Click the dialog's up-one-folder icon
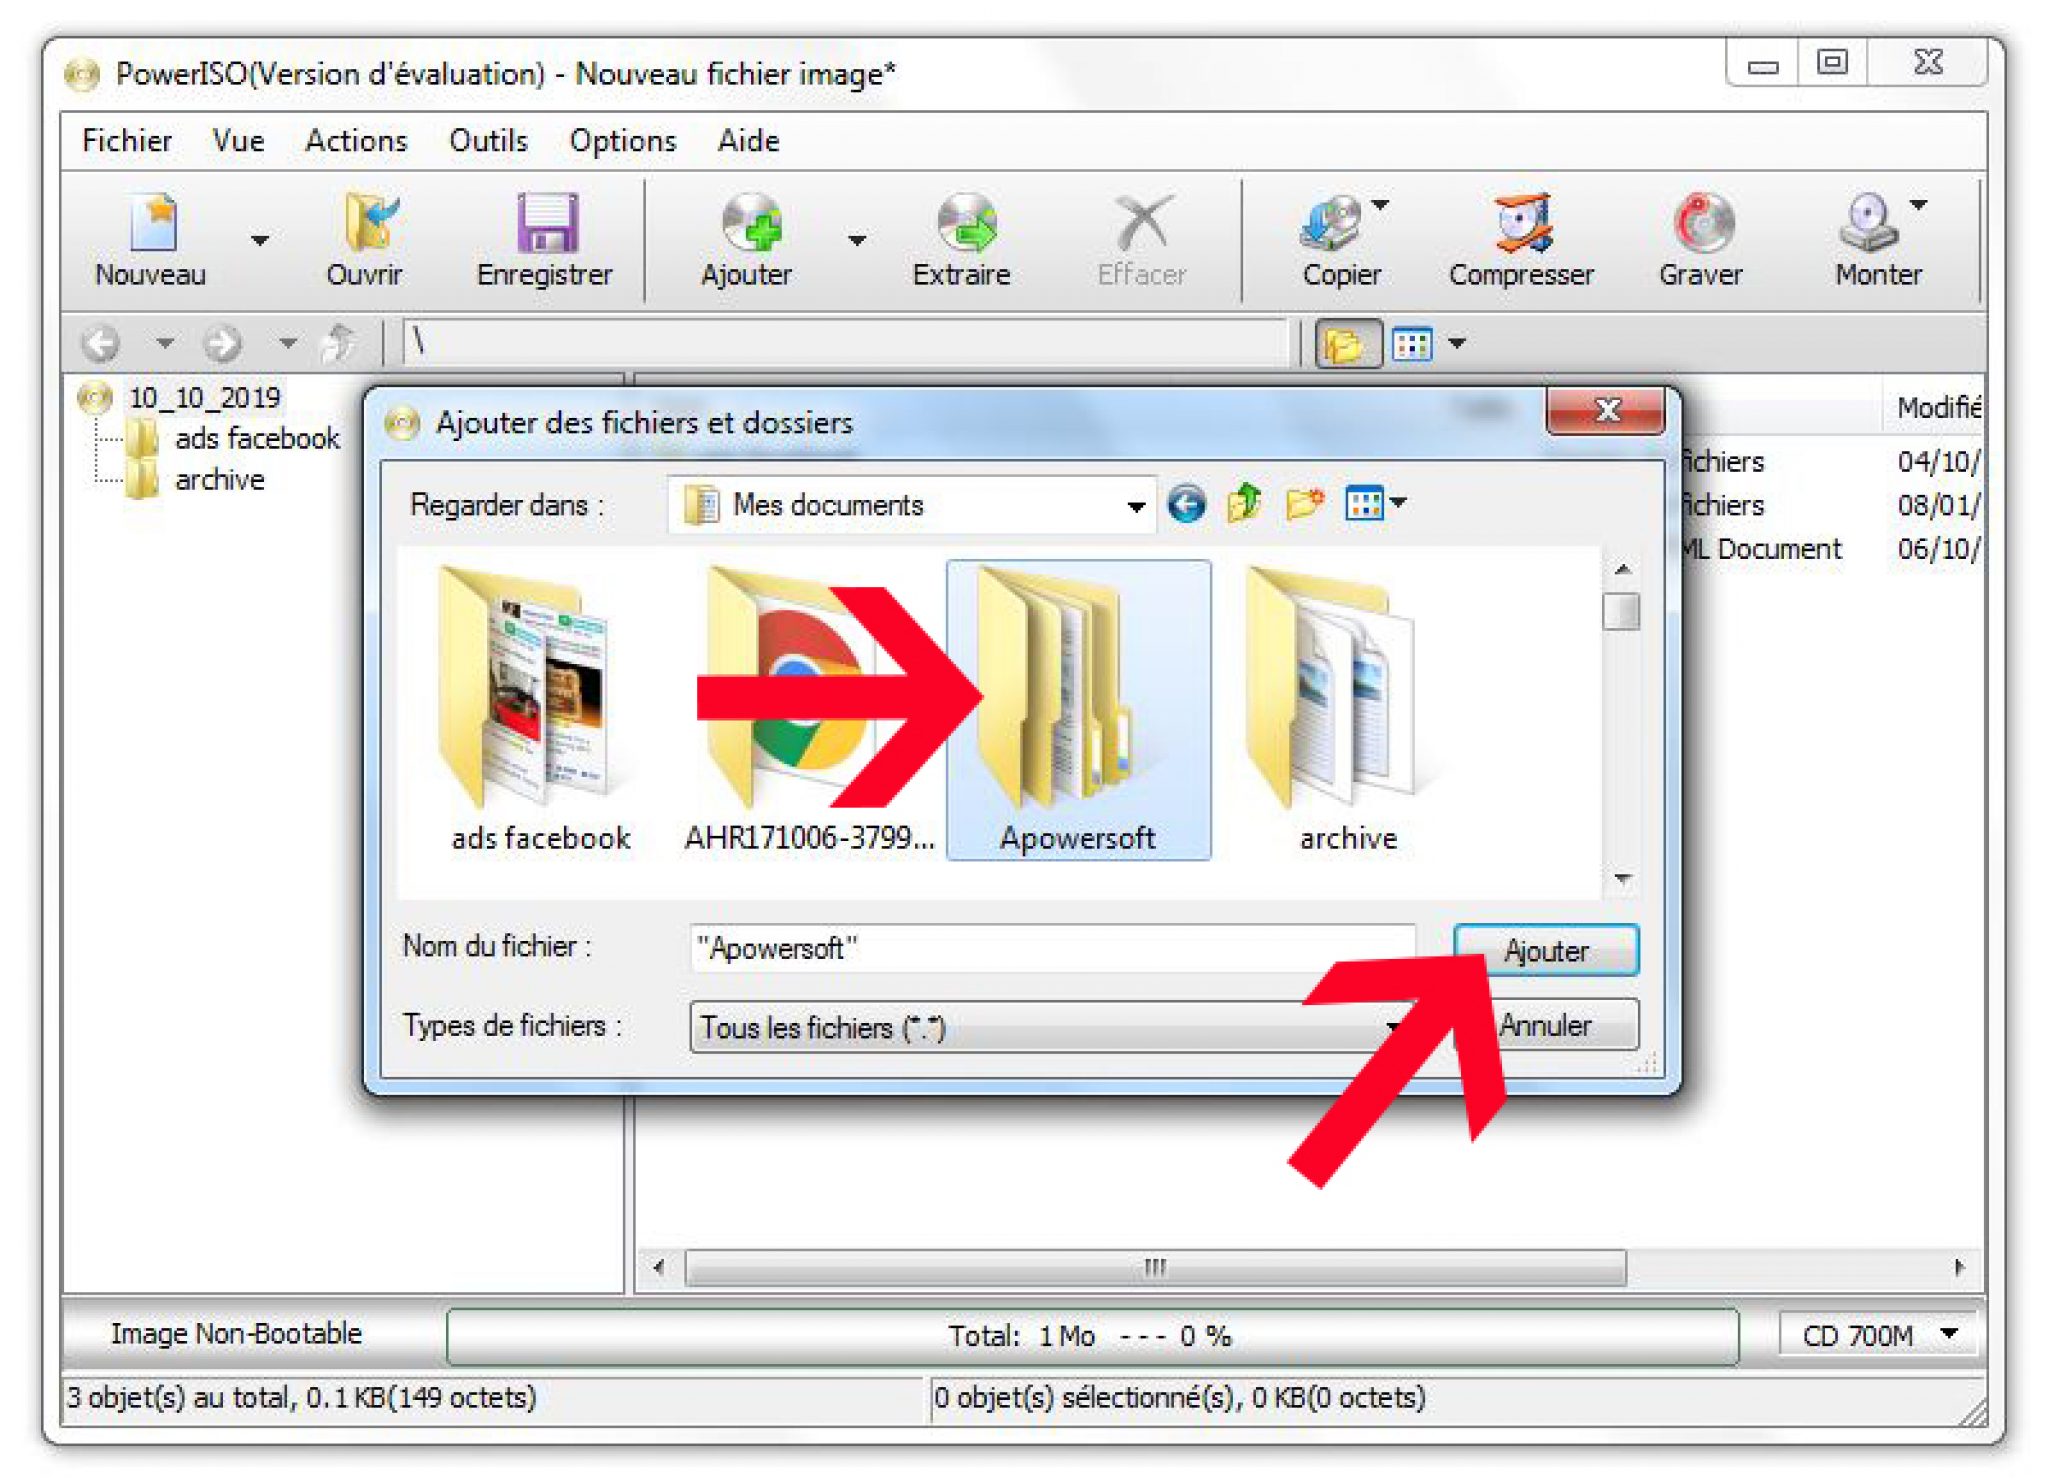The image size is (2048, 1482). pos(1244,505)
